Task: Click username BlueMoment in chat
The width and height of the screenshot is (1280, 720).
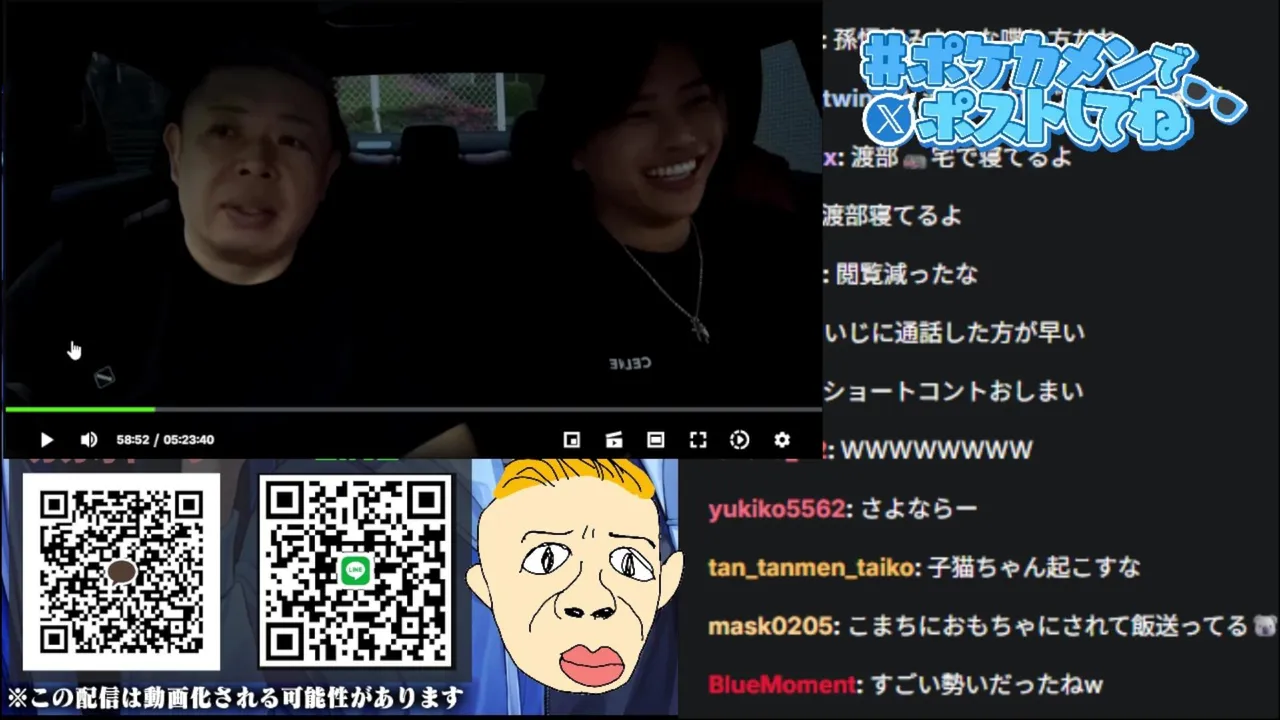Action: pyautogui.click(x=782, y=685)
